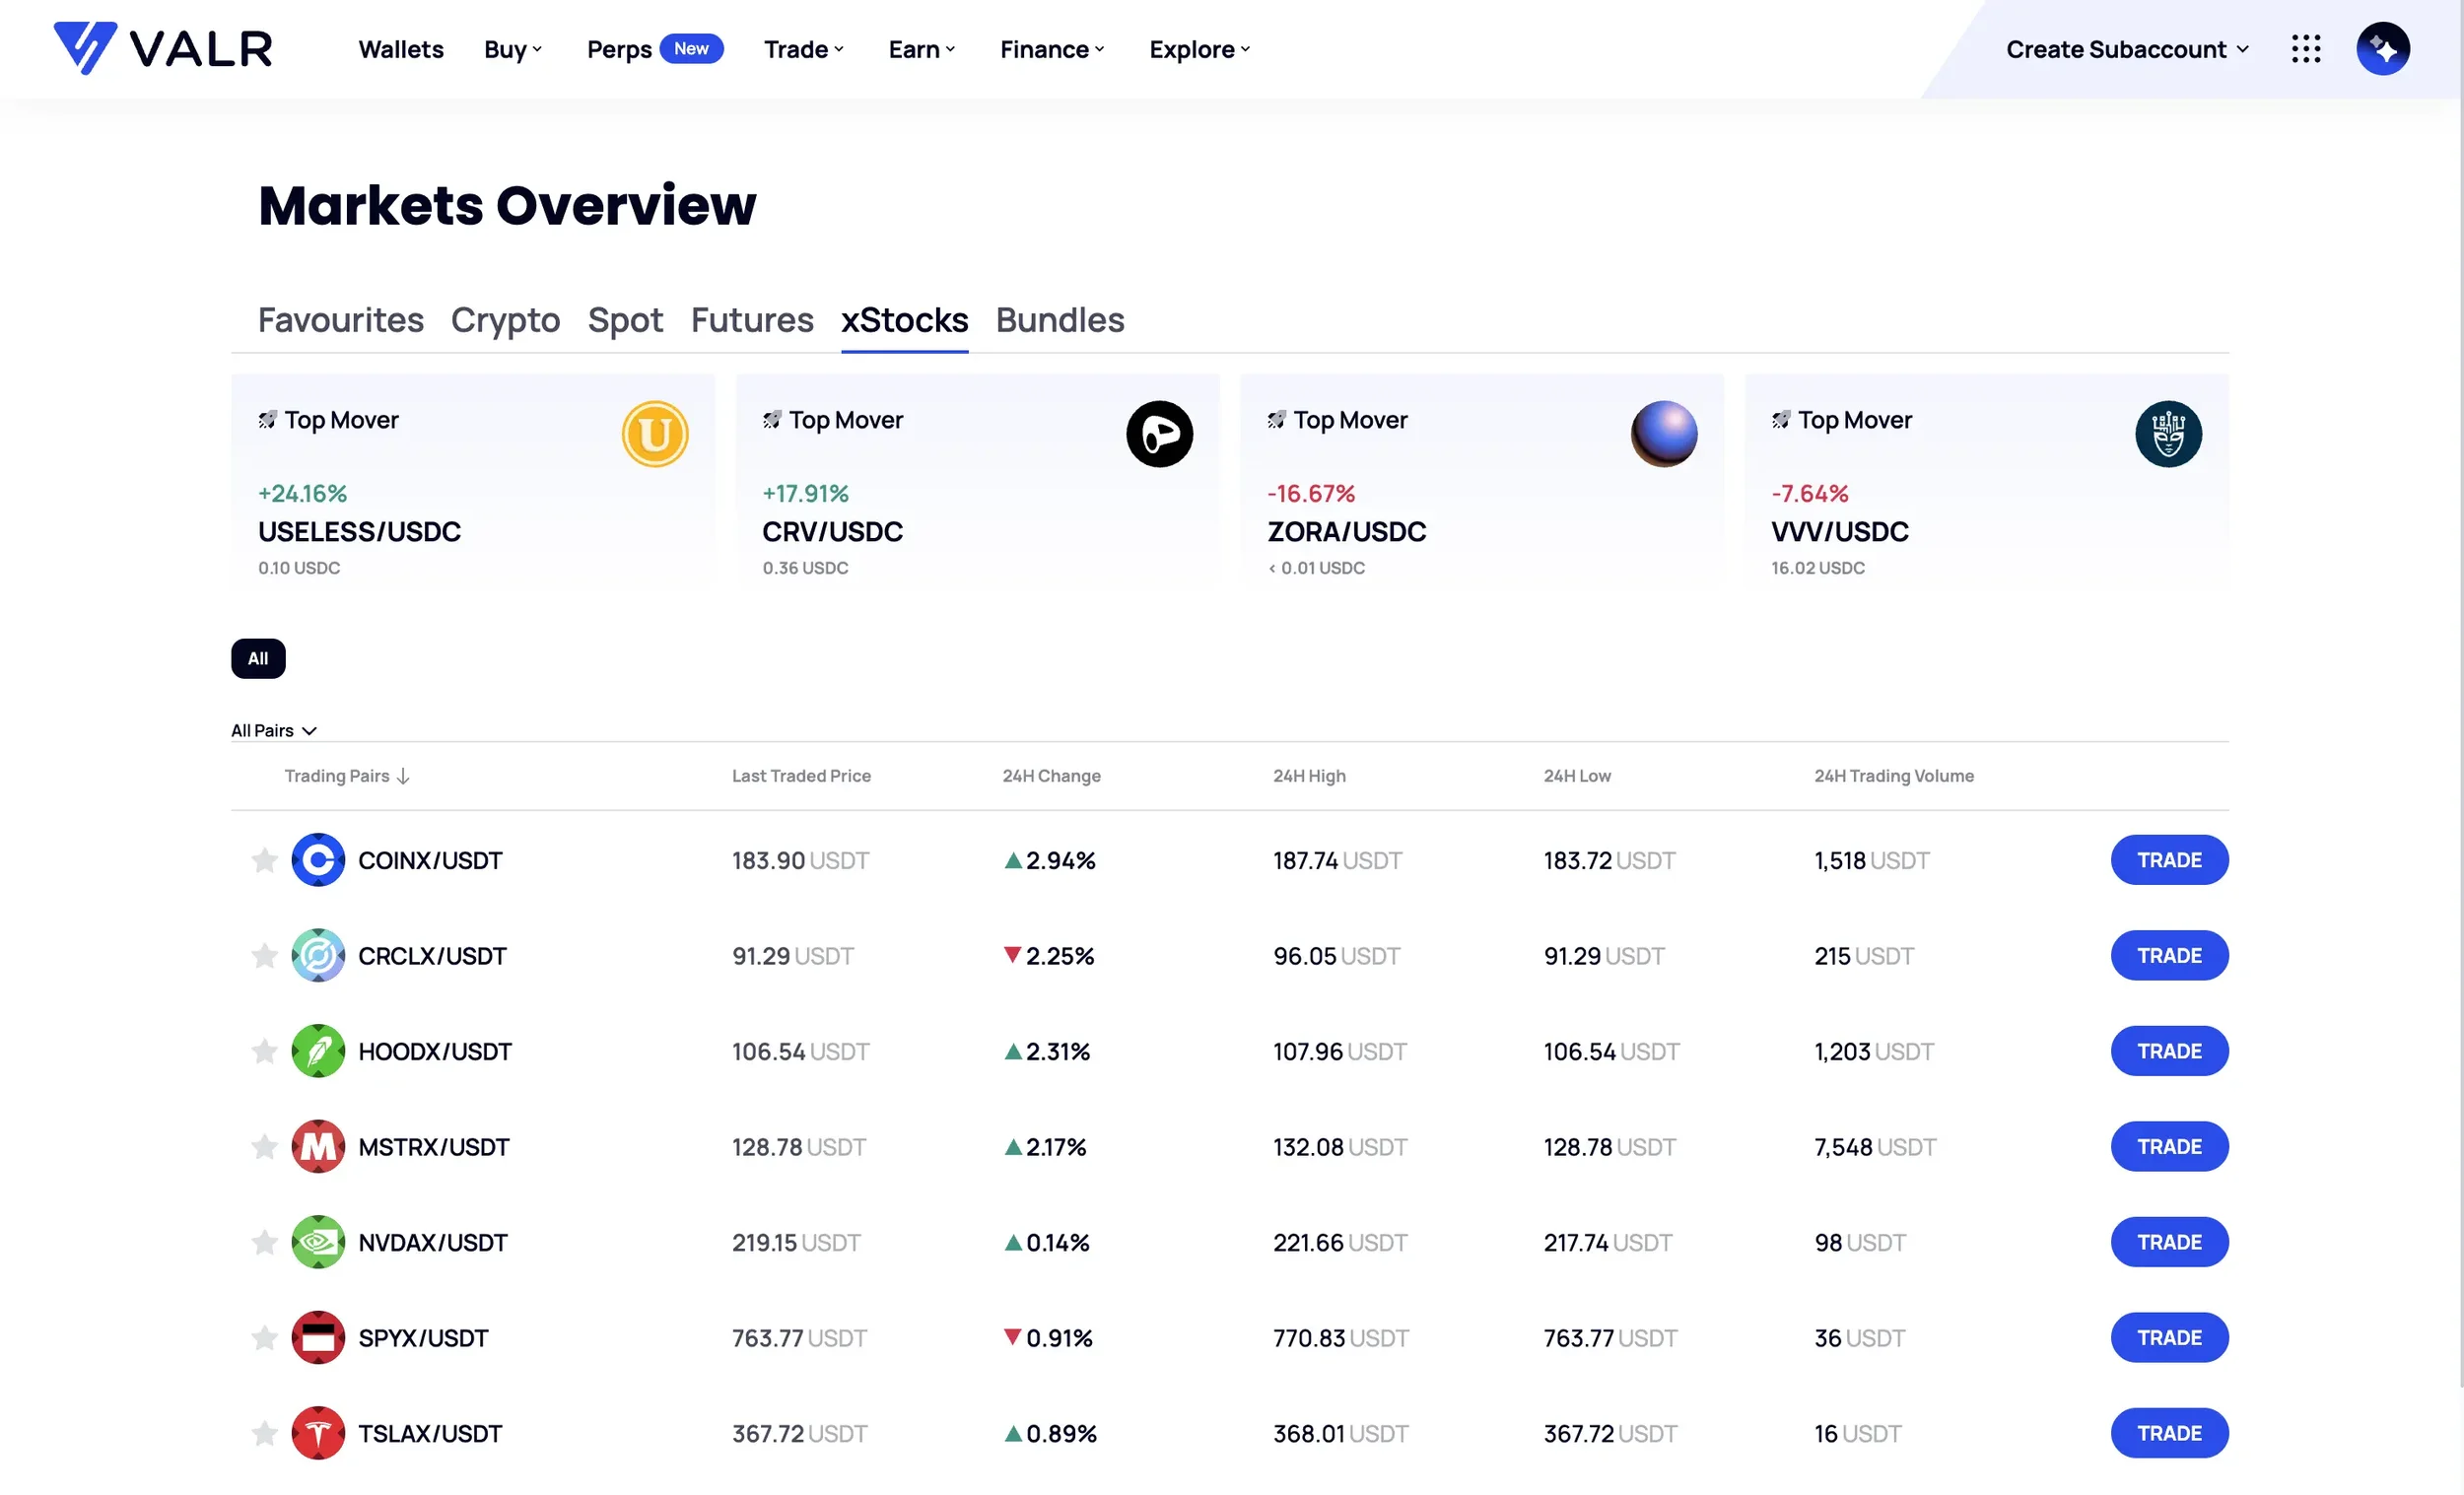Click the VALR logo
The width and height of the screenshot is (2464, 1495).
click(163, 48)
